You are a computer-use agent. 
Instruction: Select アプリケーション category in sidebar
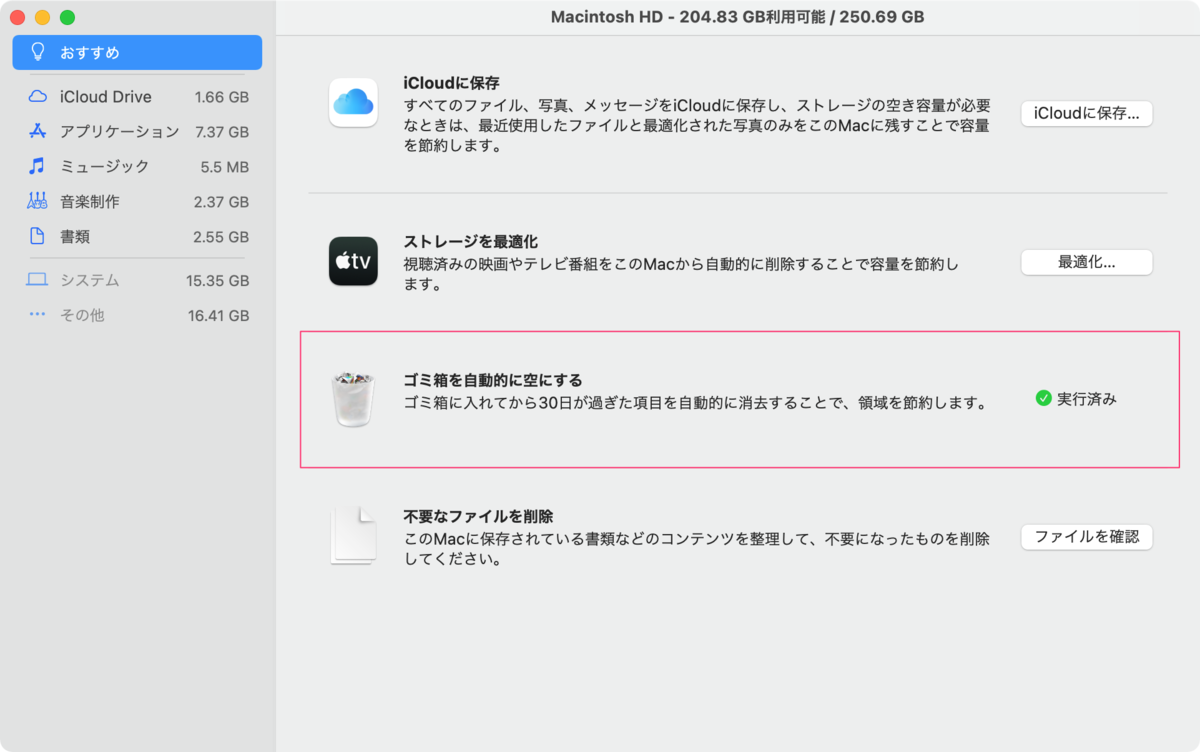tap(137, 131)
